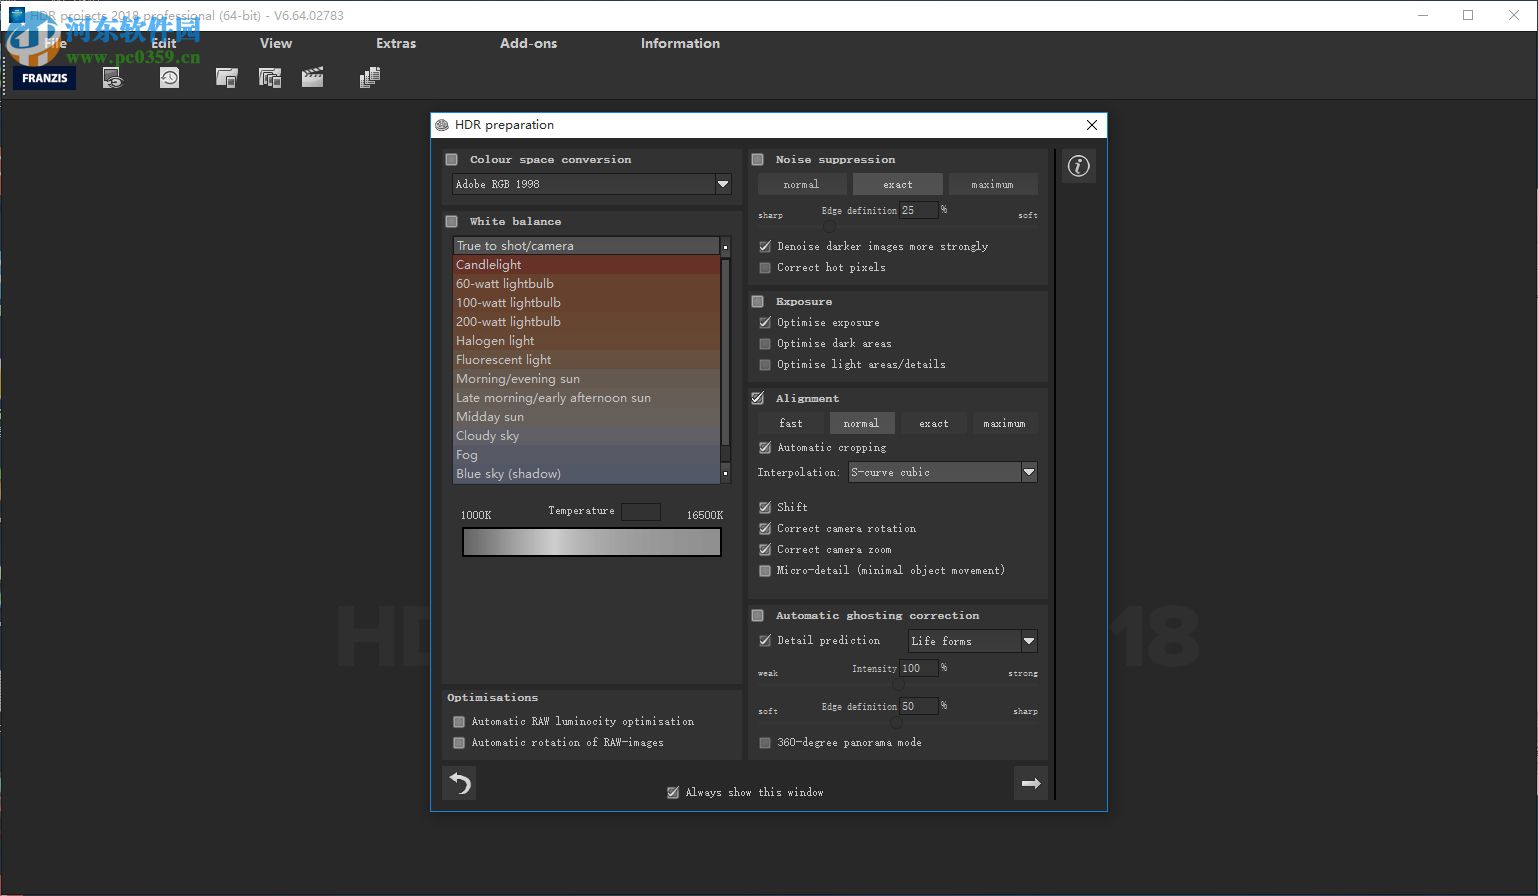The width and height of the screenshot is (1538, 896).
Task: Open the Interpolation S-curve cubic dropdown
Action: click(x=1029, y=471)
